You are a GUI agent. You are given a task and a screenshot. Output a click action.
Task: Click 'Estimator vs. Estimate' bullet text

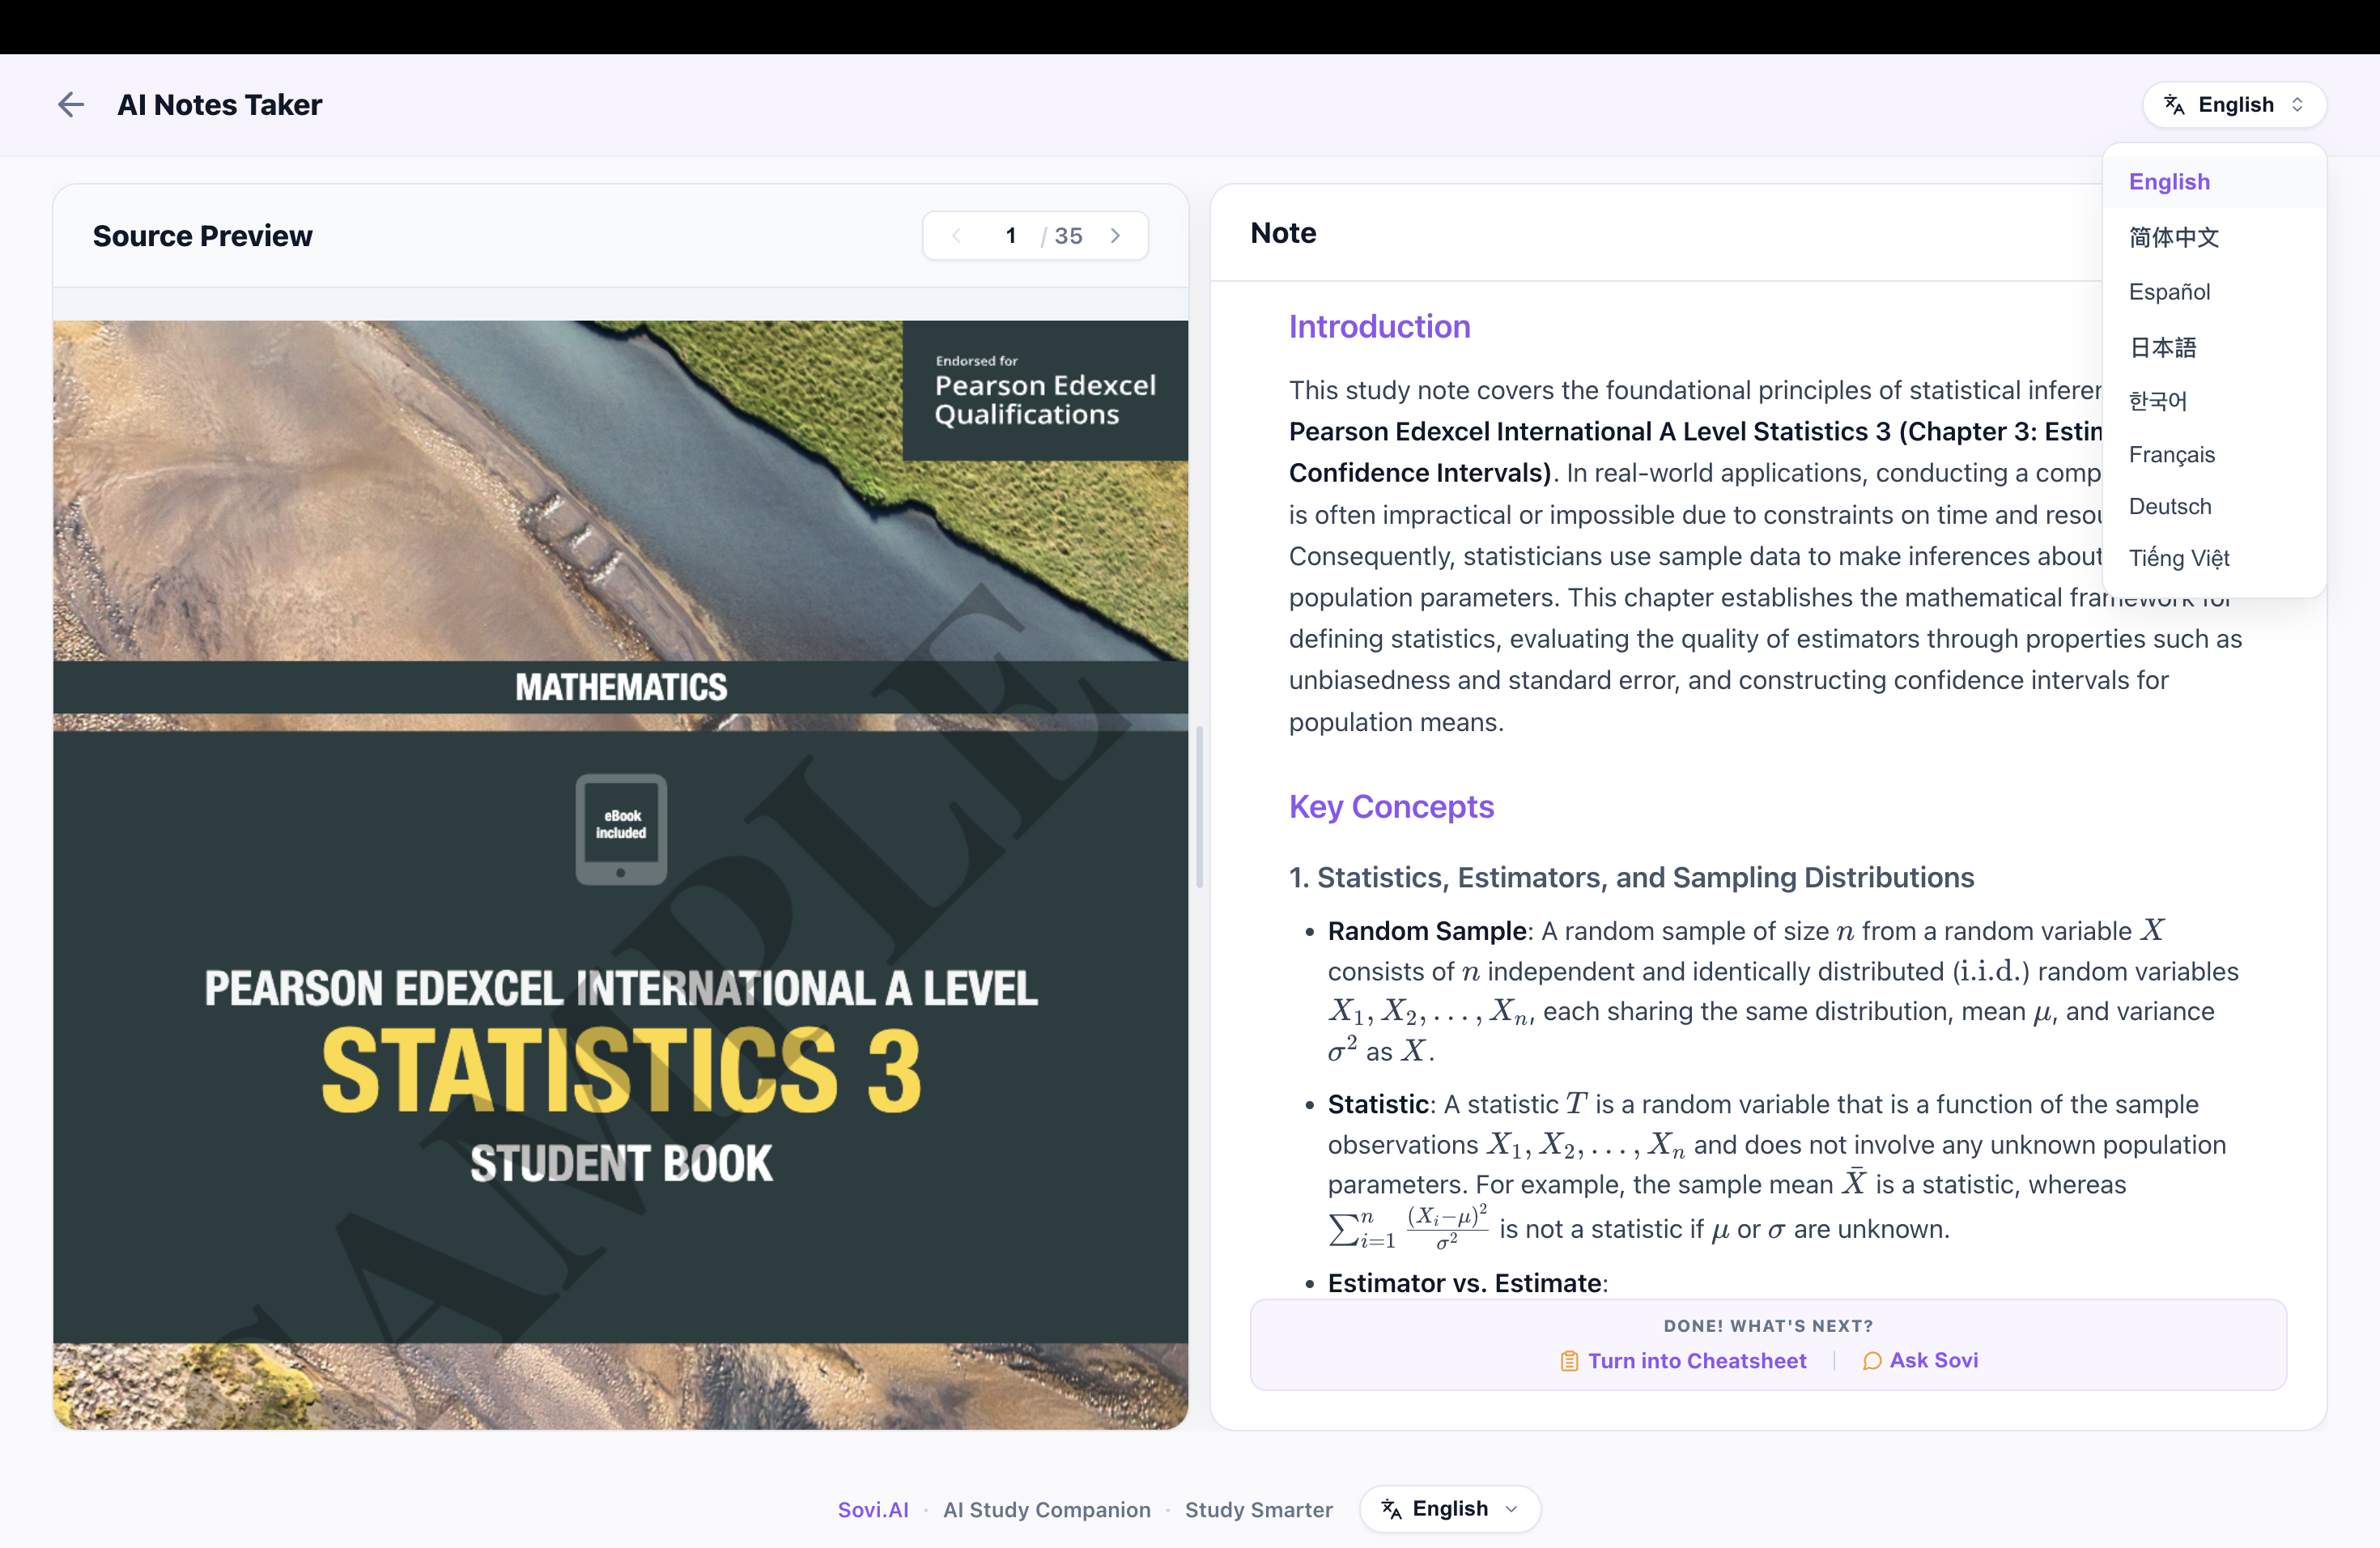coord(1465,1283)
